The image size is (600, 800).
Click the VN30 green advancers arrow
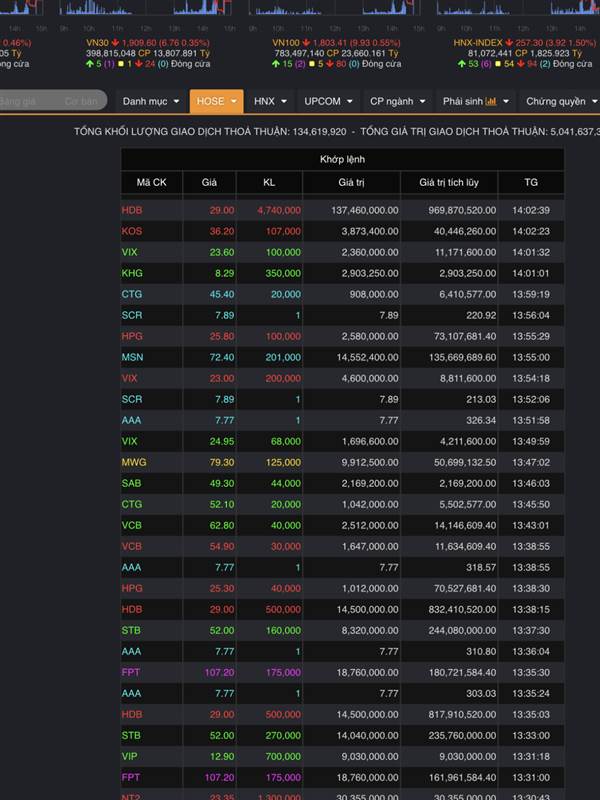tap(89, 64)
